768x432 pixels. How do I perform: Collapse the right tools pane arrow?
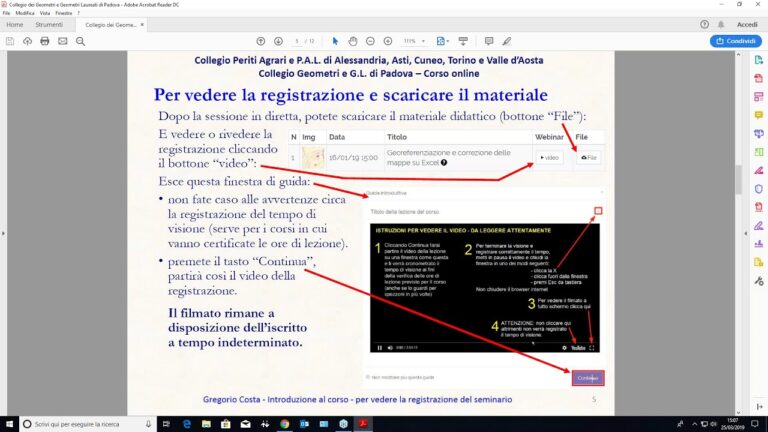tap(745, 233)
